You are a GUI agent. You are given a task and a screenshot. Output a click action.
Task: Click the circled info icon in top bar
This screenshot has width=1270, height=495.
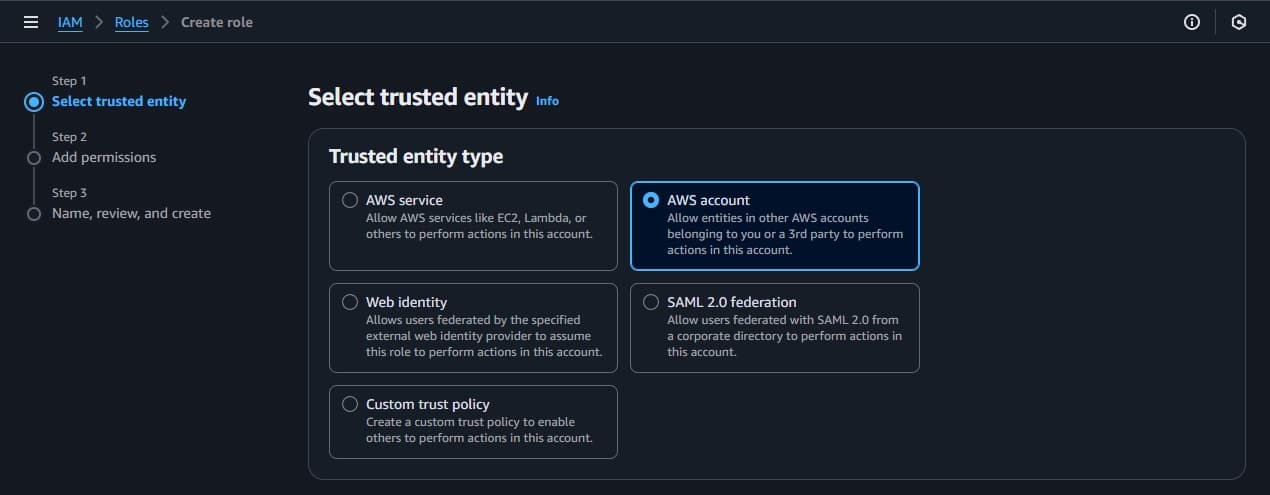point(1192,22)
